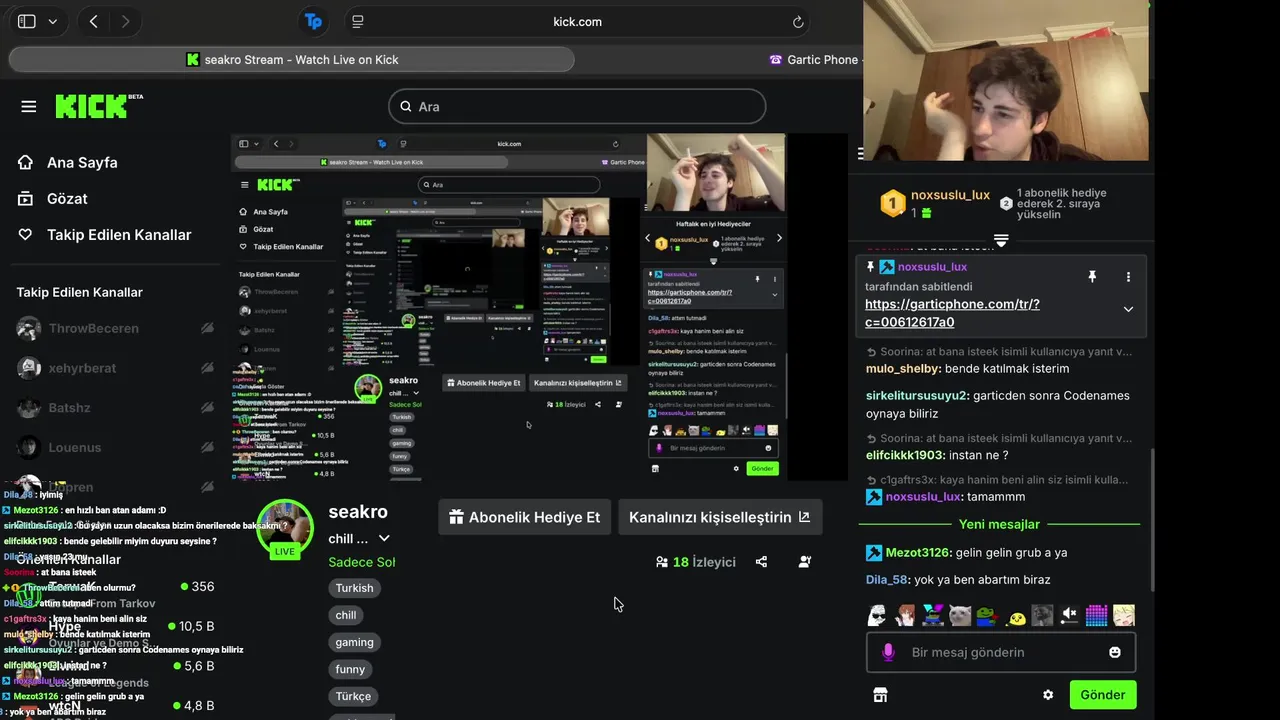Expand the leaderboard with the double-line arrow
Image resolution: width=1280 pixels, height=720 pixels.
pos(1001,240)
